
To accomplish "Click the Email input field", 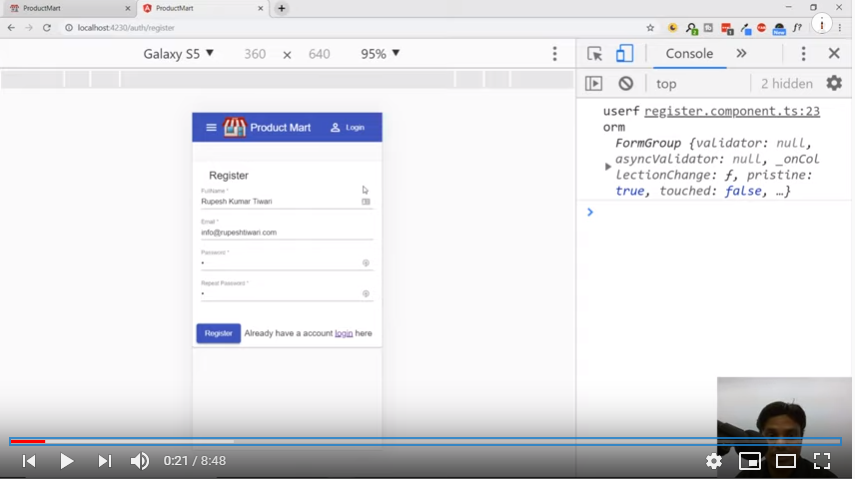I will [286, 232].
